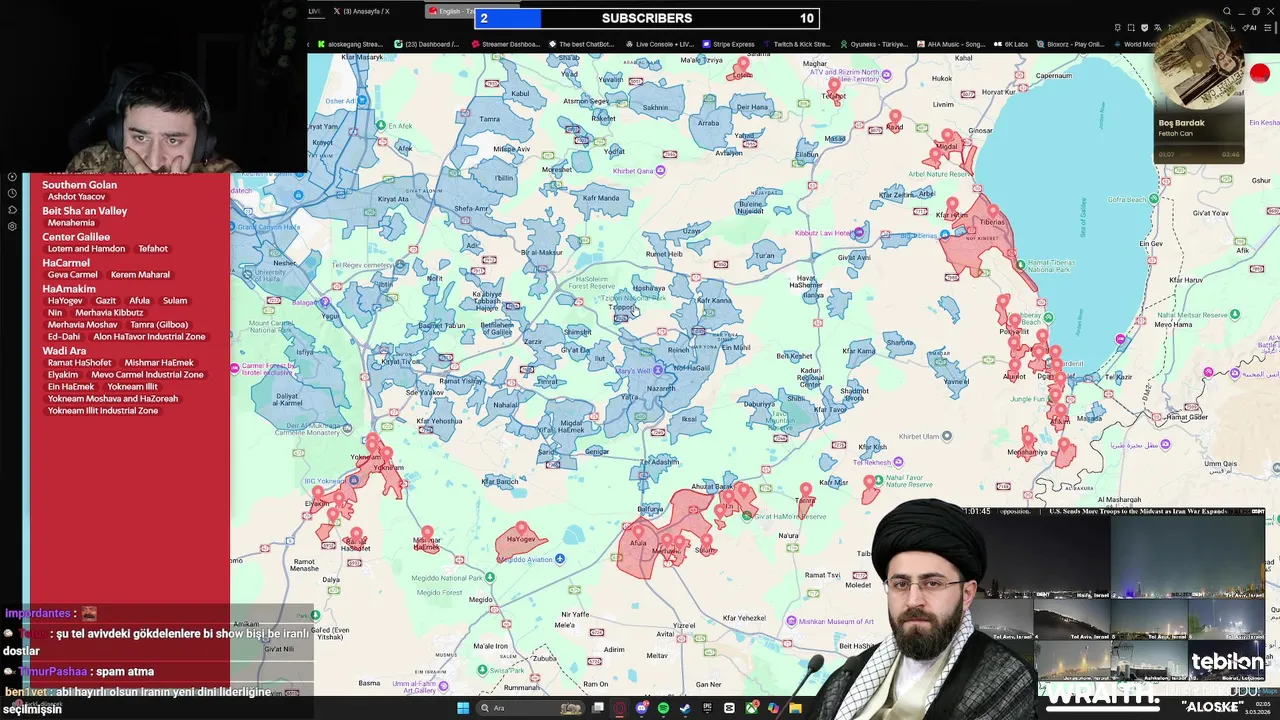Screen dimensions: 1280x720
Task: Click 'Wadi Ara' region heading
Action: [64, 351]
